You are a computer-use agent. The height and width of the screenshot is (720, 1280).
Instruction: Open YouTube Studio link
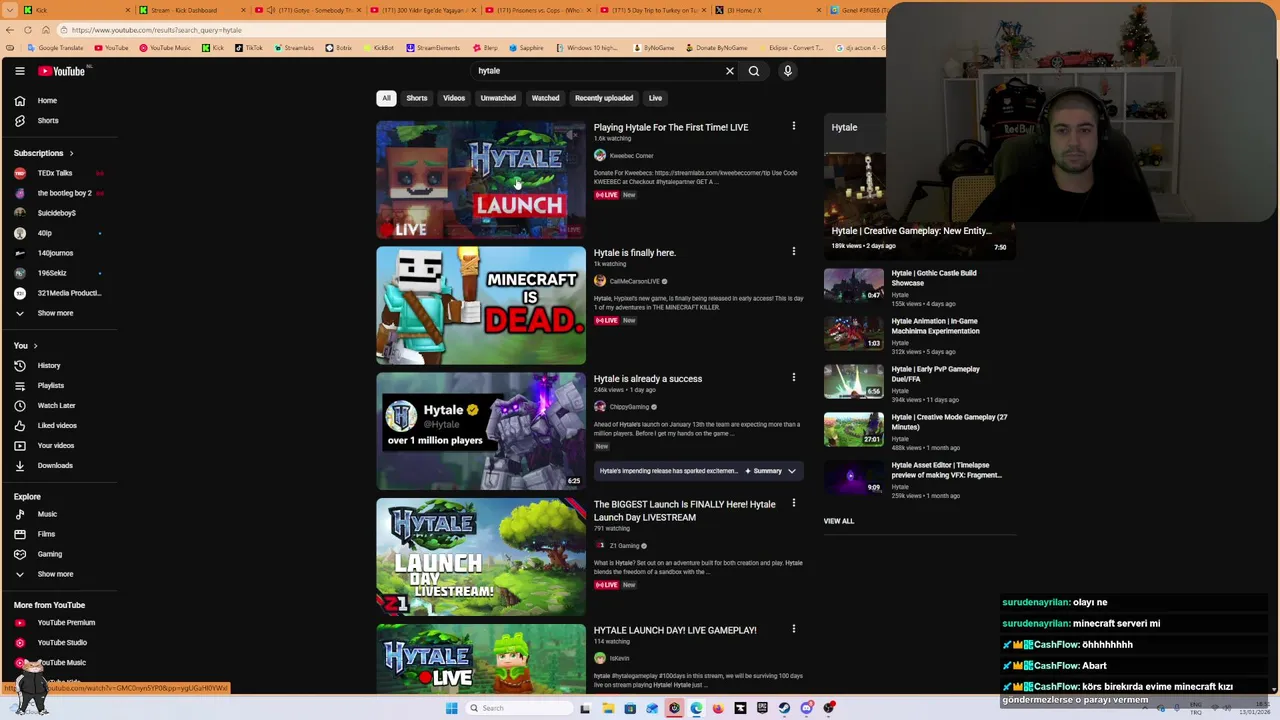pos(60,642)
